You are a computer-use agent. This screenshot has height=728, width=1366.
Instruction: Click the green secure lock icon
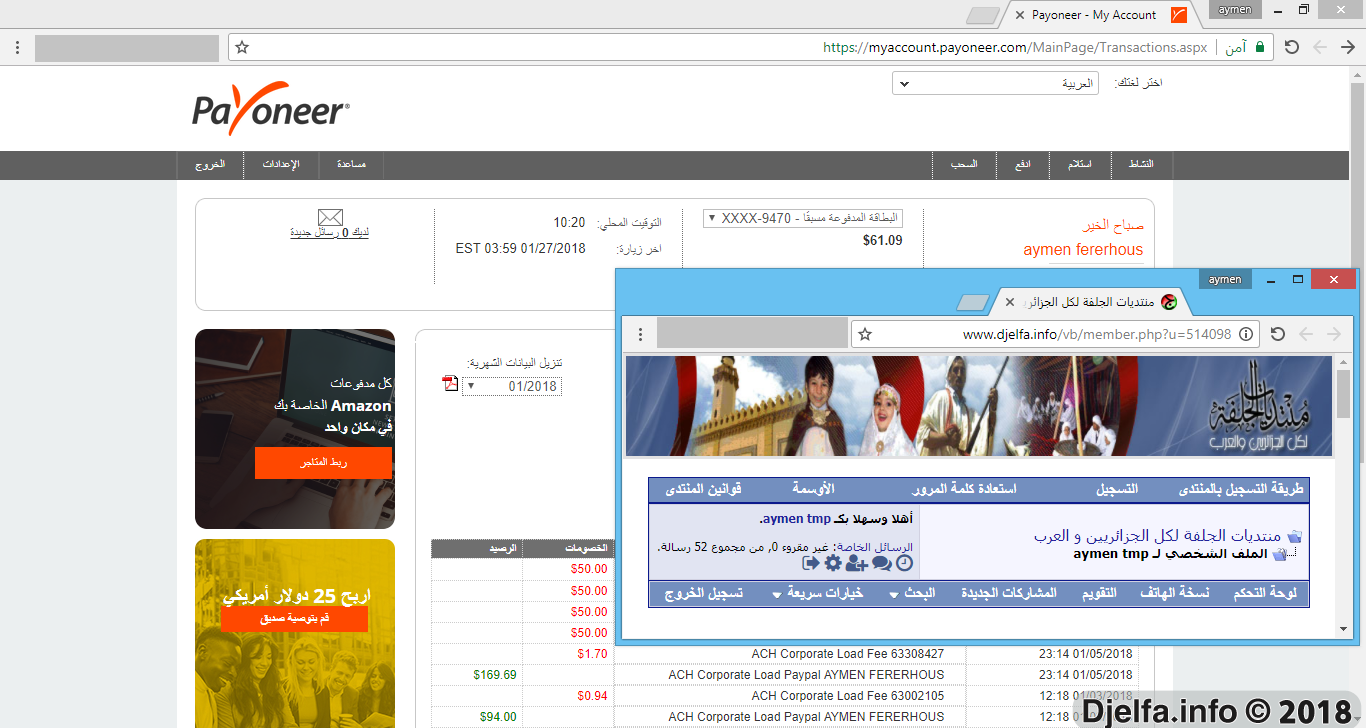tap(1259, 47)
